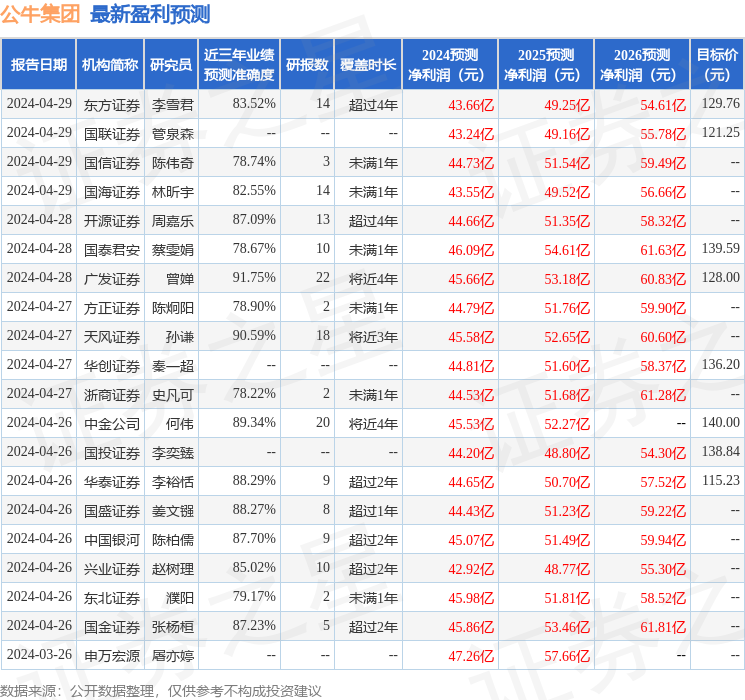This screenshot has height=700, width=745.
Task: Click 2024 profit 45.07亿
Action: coord(471,540)
